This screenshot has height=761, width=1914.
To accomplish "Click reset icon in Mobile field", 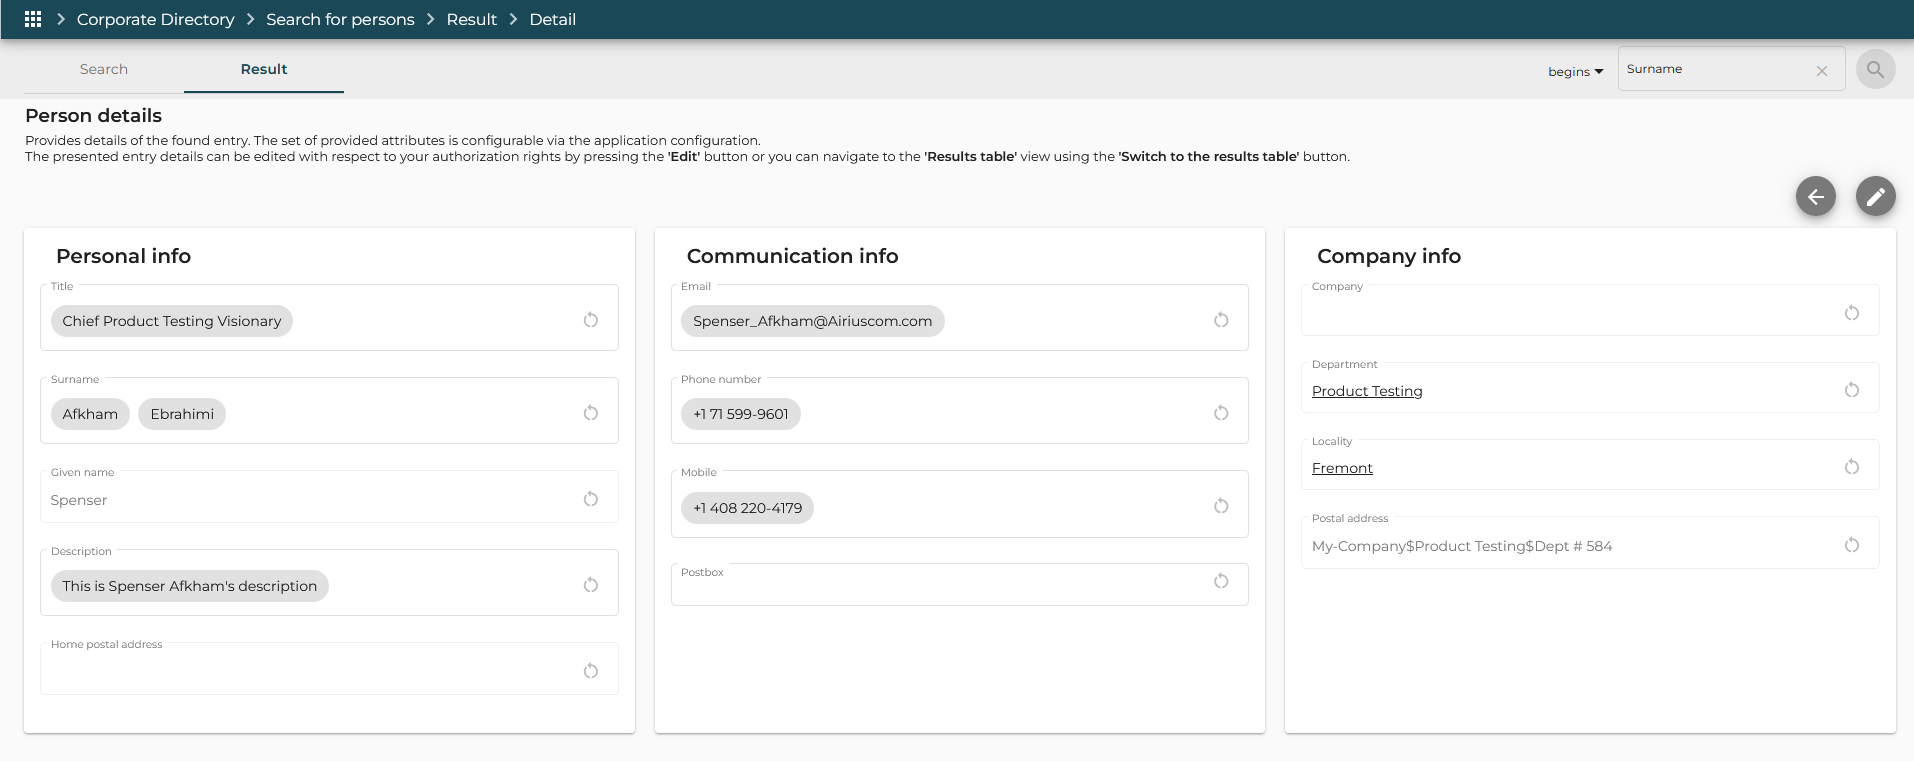I will point(1221,506).
